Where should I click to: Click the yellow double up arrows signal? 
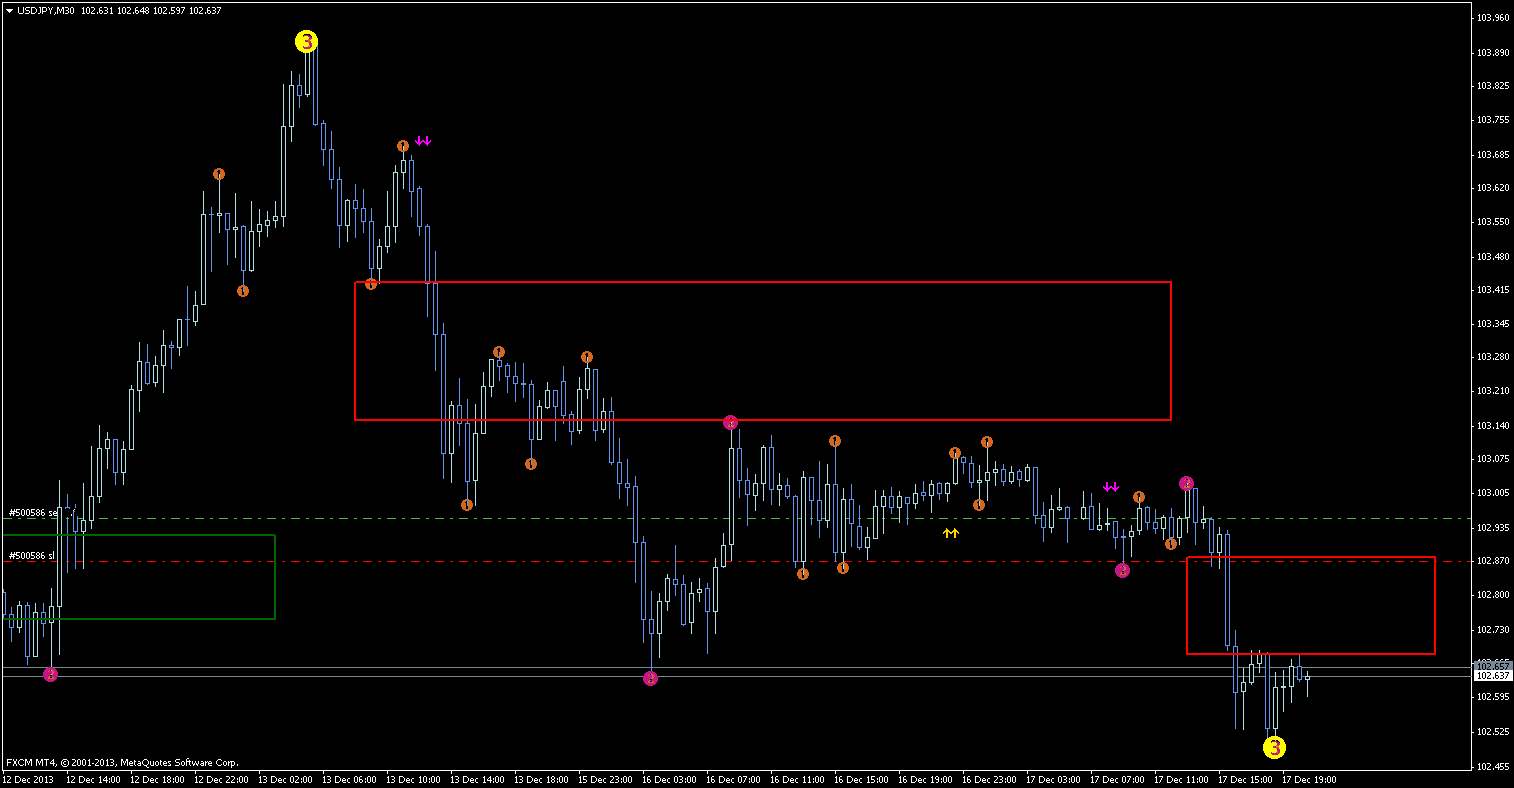[x=950, y=533]
